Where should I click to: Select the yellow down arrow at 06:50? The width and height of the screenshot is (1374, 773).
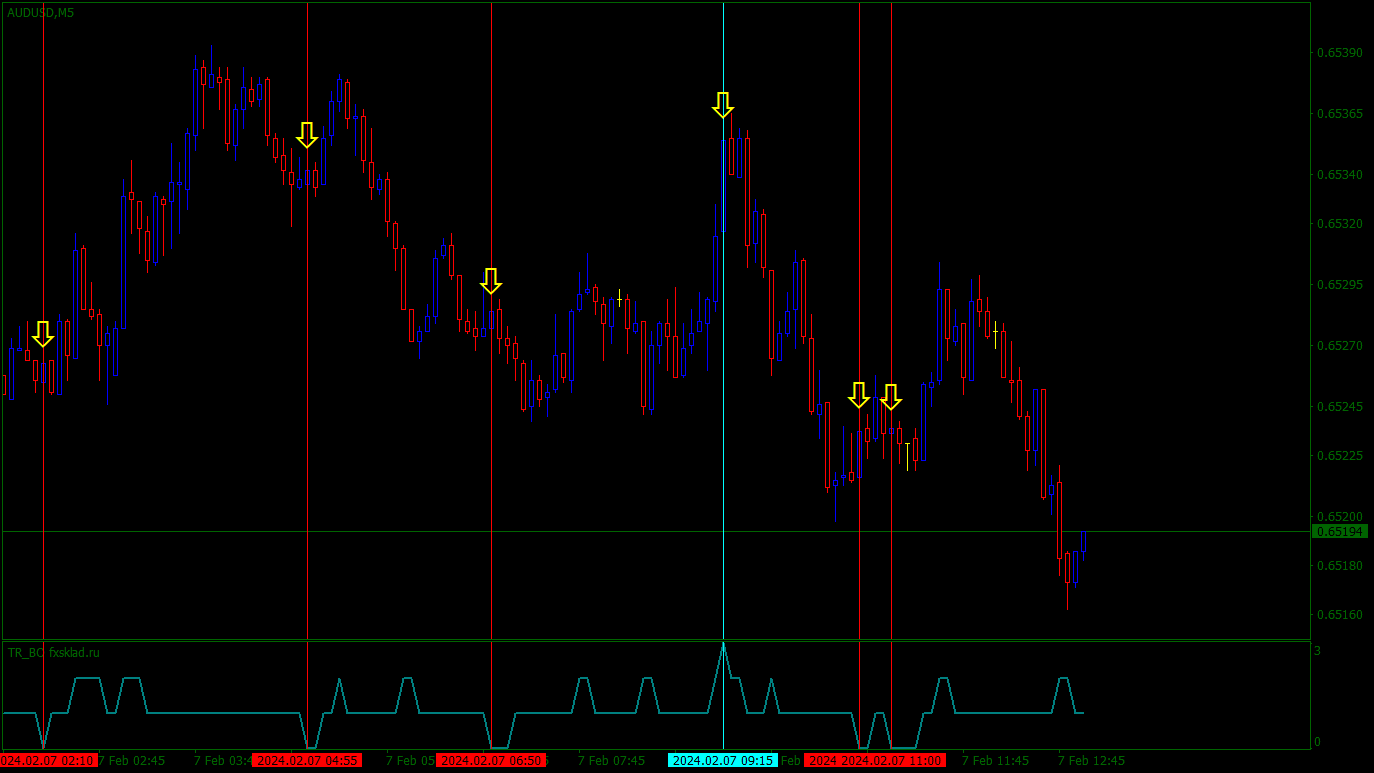(x=491, y=281)
